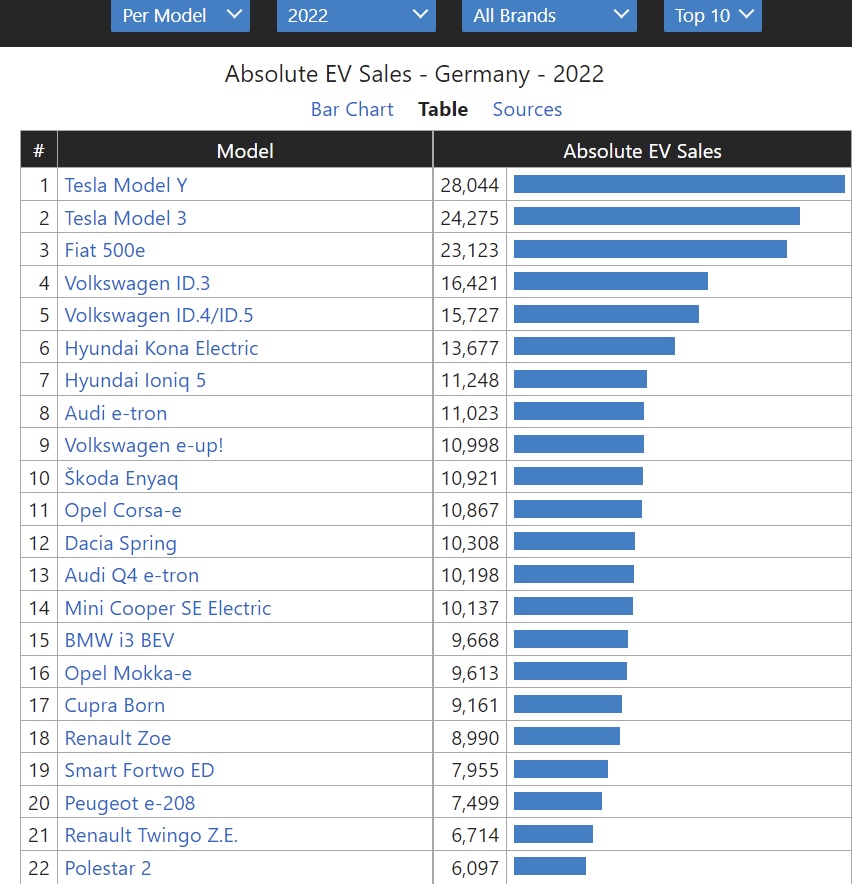Select the 10,921 sales value

[x=470, y=478]
